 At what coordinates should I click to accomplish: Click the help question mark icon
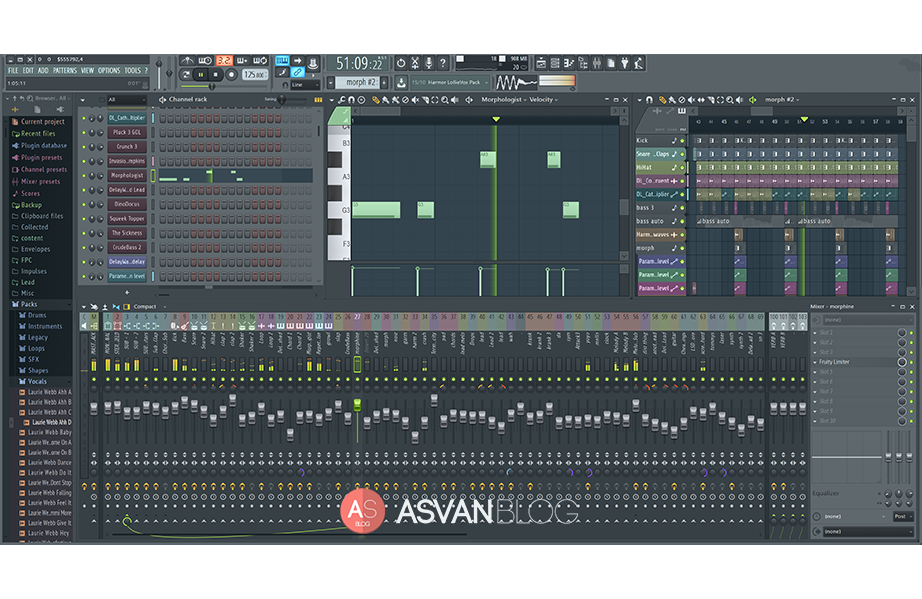pyautogui.click(x=443, y=62)
